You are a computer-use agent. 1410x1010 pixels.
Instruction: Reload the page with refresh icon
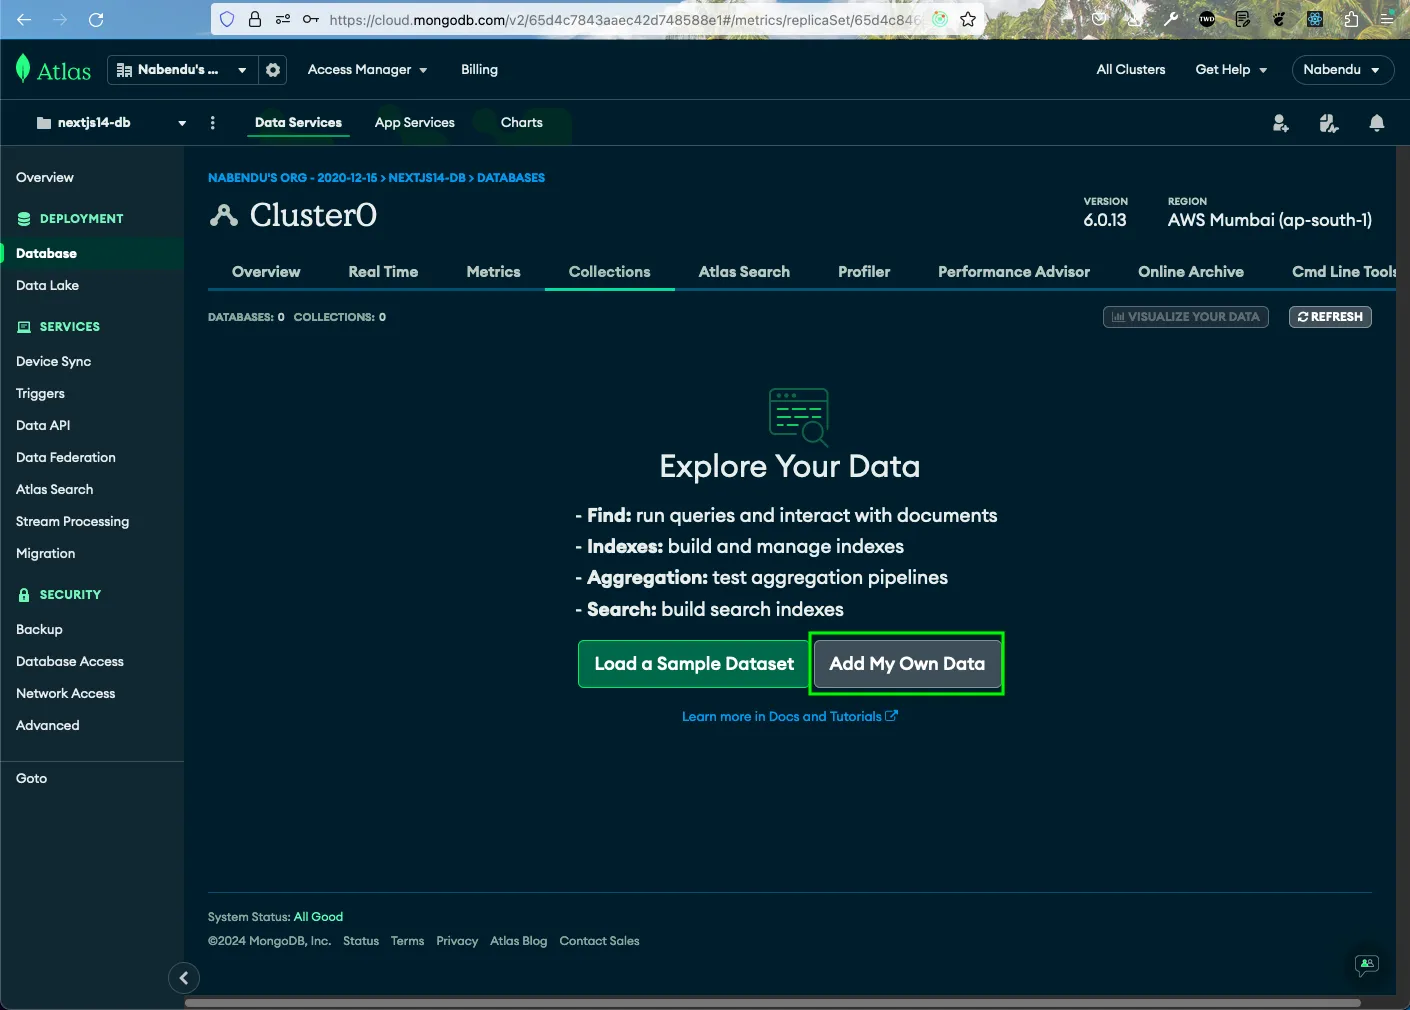(96, 19)
